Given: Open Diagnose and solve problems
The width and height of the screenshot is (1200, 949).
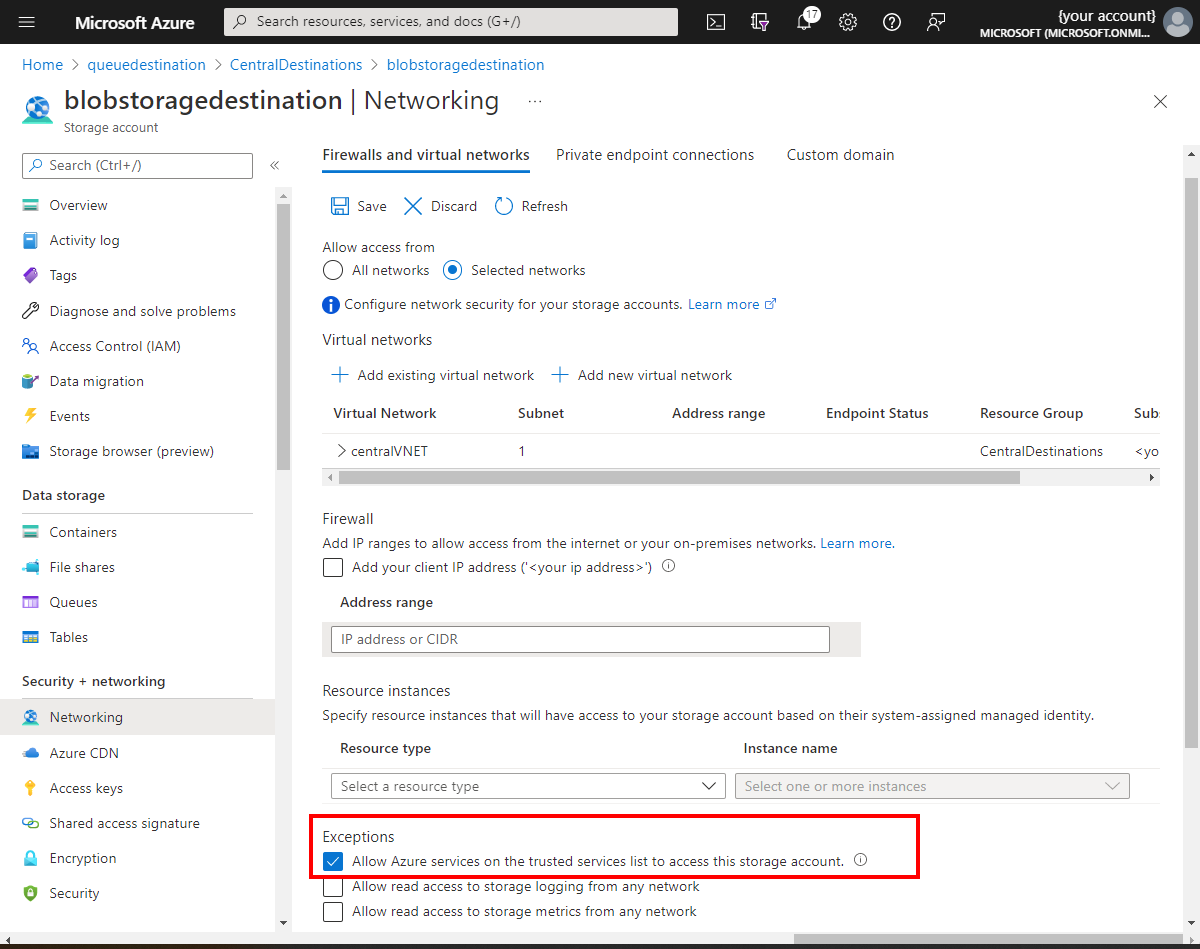Looking at the screenshot, I should [142, 311].
